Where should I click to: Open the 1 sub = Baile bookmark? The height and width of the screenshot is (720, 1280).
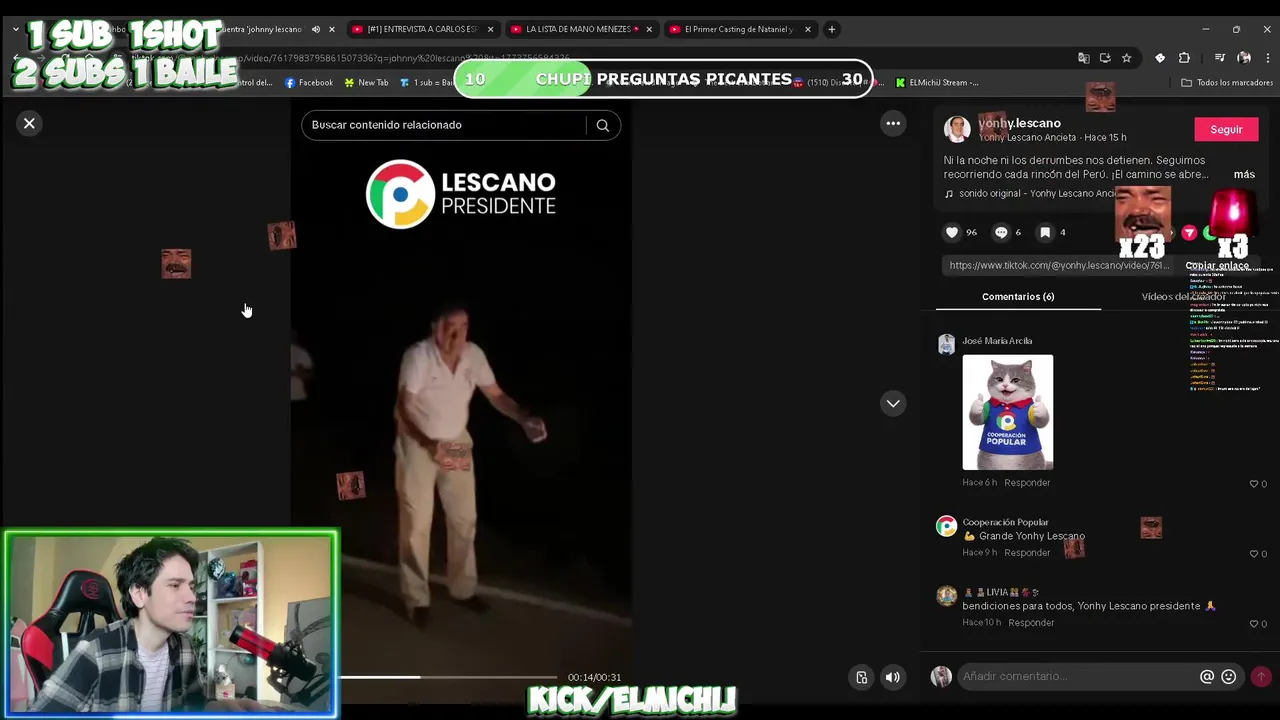(x=427, y=82)
